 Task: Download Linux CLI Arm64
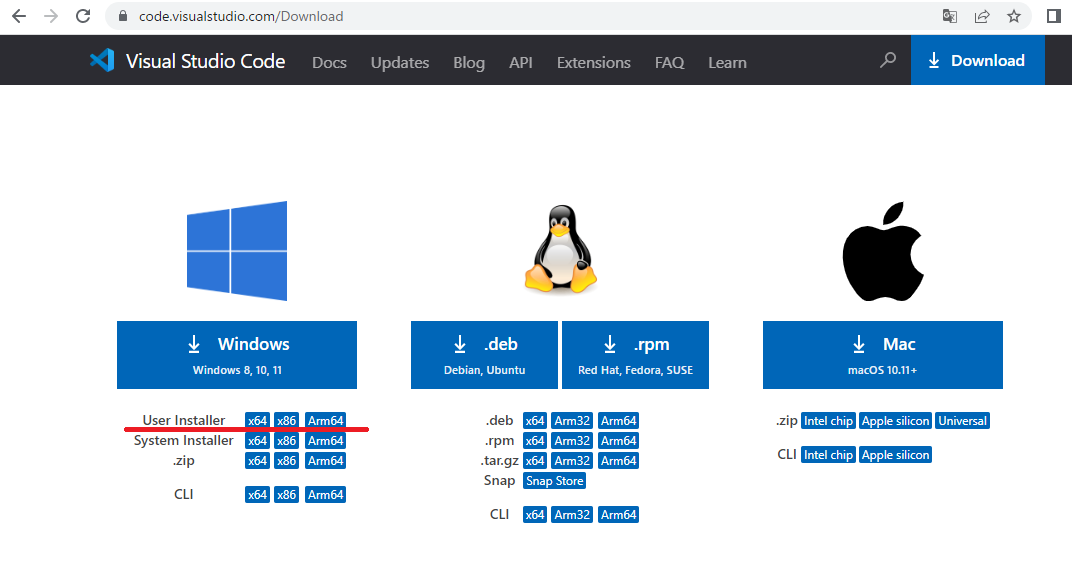point(619,514)
